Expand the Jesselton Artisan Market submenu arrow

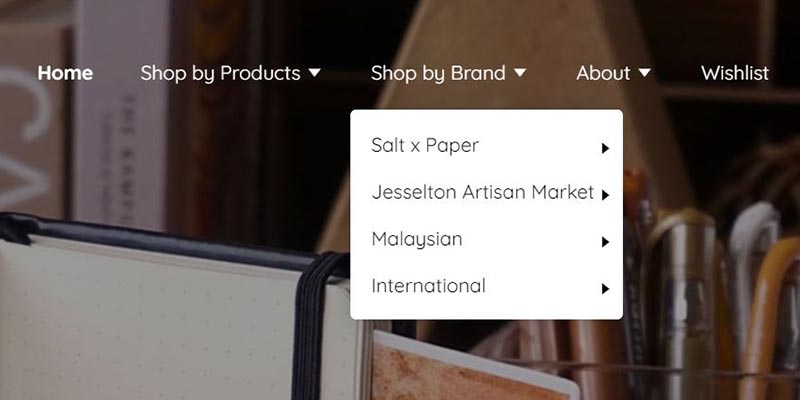605,195
